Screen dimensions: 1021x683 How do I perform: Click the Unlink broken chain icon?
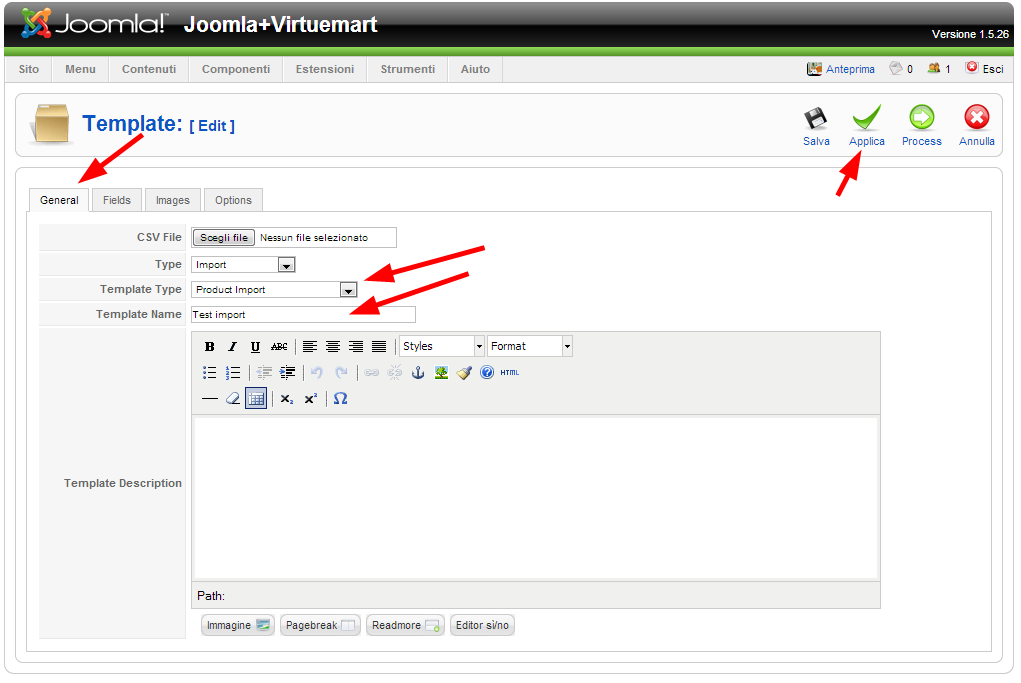coord(395,373)
